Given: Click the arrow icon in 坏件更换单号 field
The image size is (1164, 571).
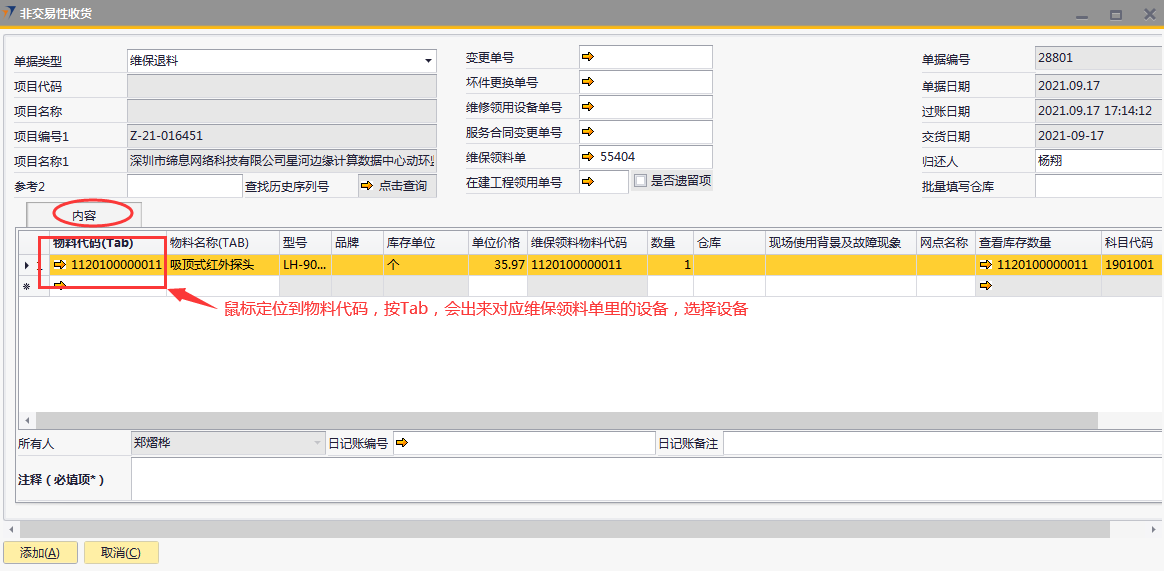Looking at the screenshot, I should [588, 82].
